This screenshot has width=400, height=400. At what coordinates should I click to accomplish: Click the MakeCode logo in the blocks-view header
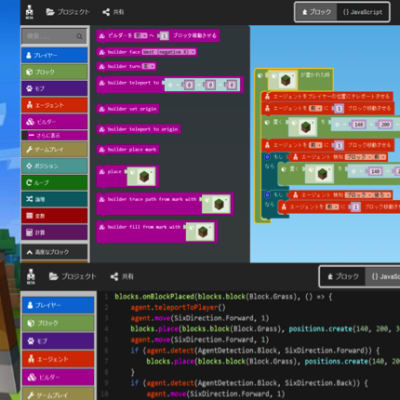[x=29, y=12]
